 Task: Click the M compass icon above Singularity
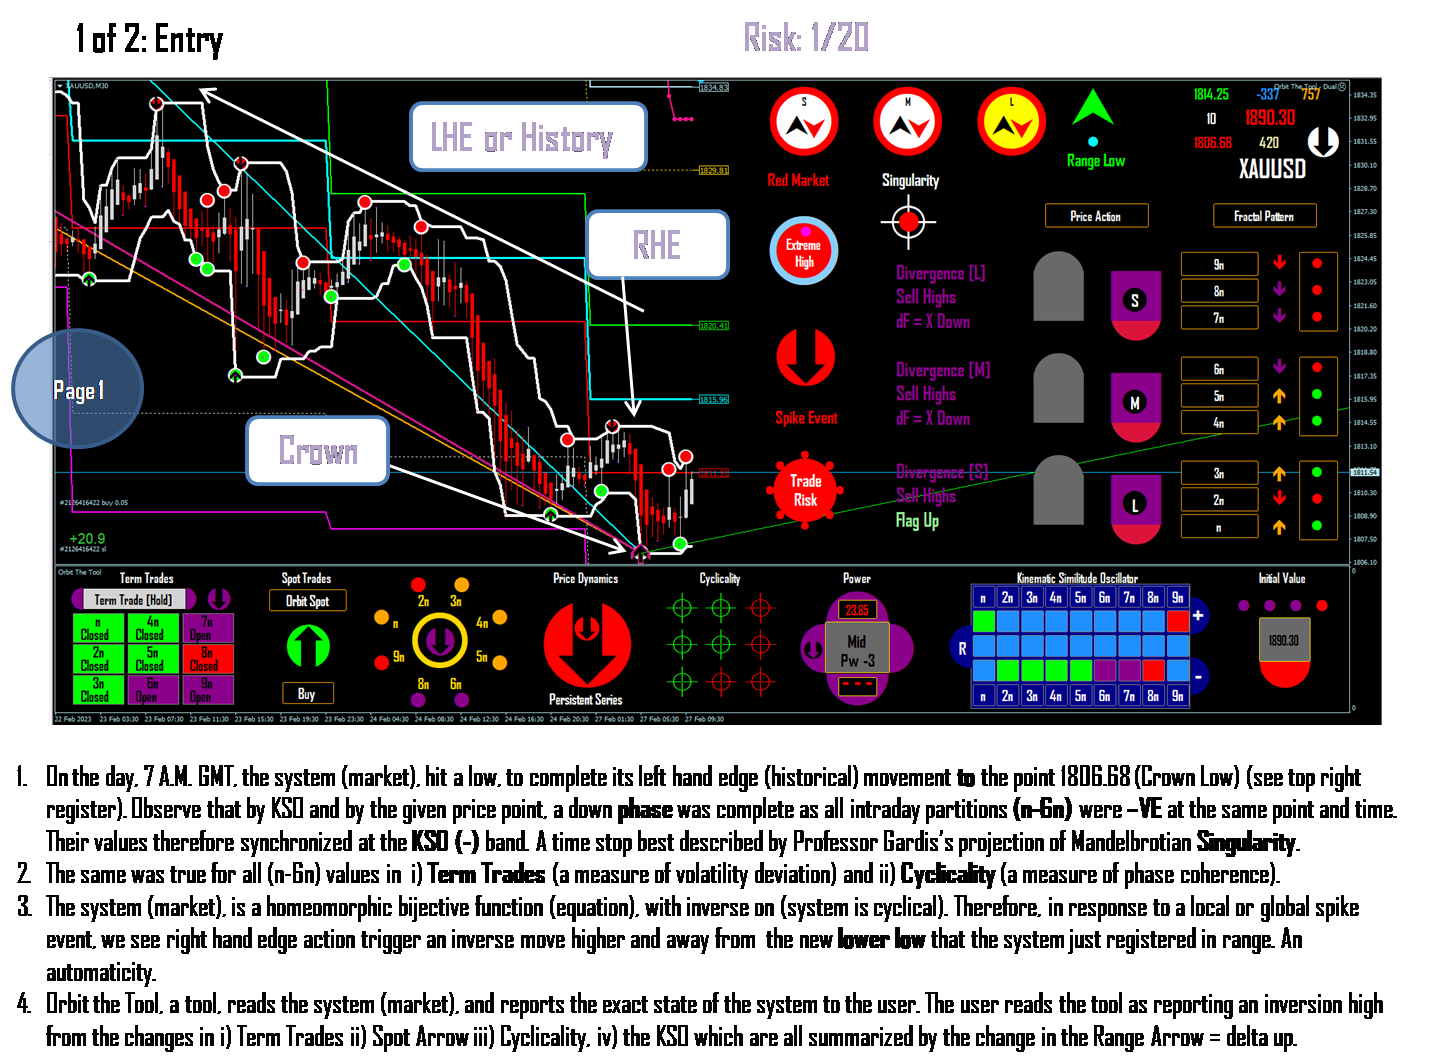908,123
